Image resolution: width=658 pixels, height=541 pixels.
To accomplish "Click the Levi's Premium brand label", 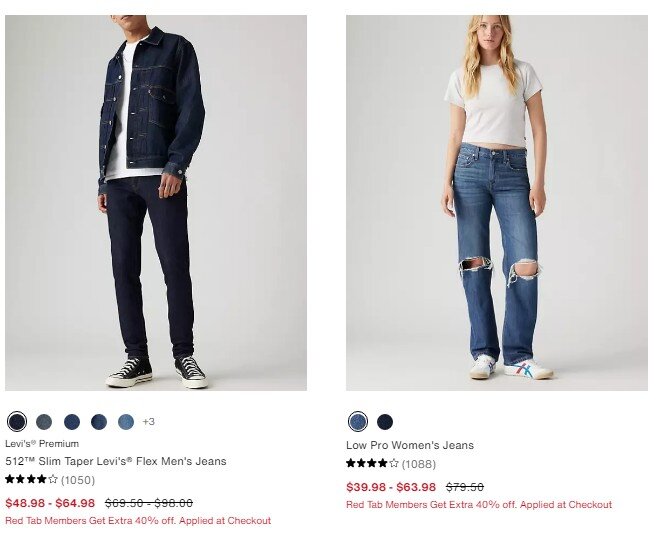I will coord(42,444).
